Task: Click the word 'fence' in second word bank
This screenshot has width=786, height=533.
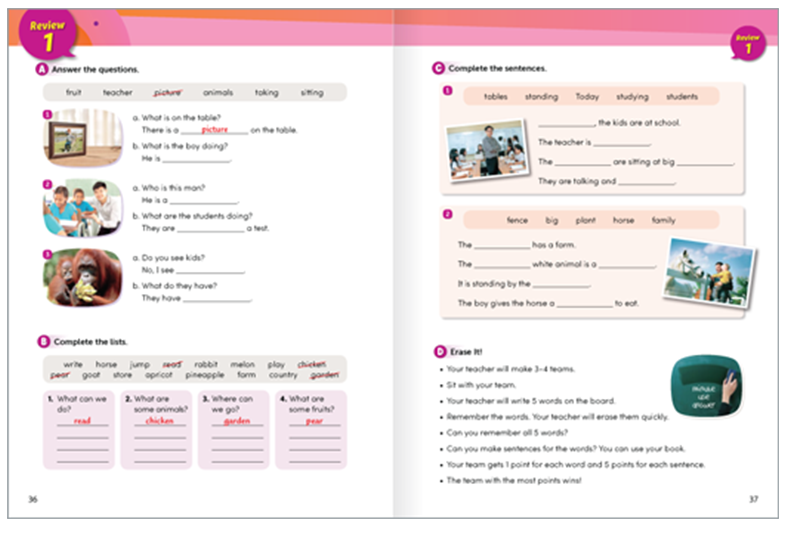Action: (x=517, y=220)
